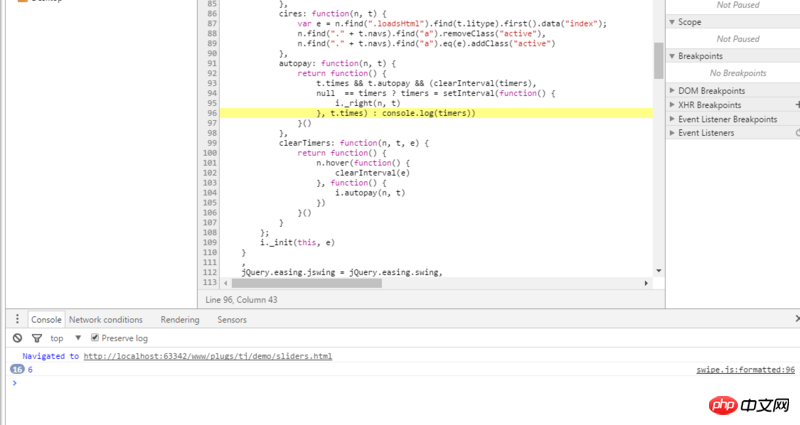This screenshot has height=425, width=800.
Task: Click the 16 repeat count badge
Action: click(17, 369)
